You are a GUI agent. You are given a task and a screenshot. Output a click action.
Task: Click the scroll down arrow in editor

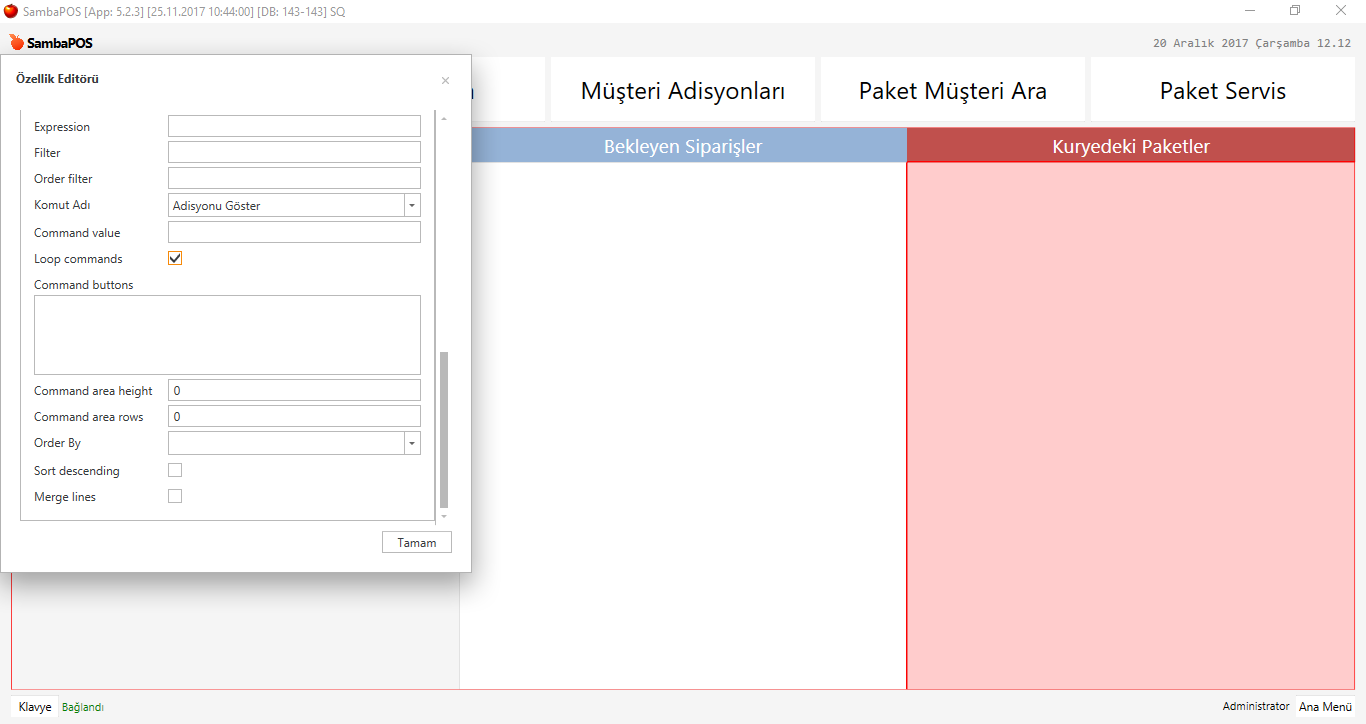pyautogui.click(x=444, y=516)
